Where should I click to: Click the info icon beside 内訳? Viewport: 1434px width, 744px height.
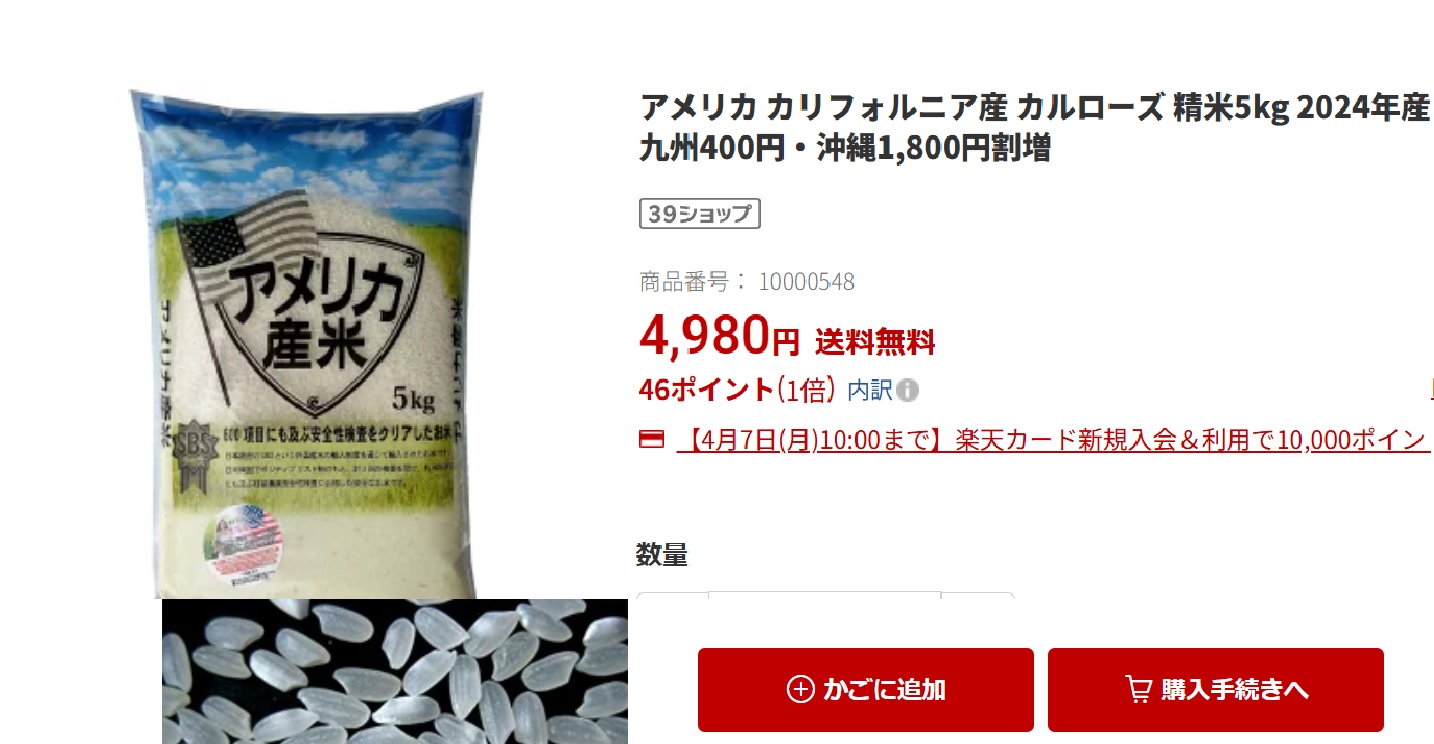(x=907, y=391)
